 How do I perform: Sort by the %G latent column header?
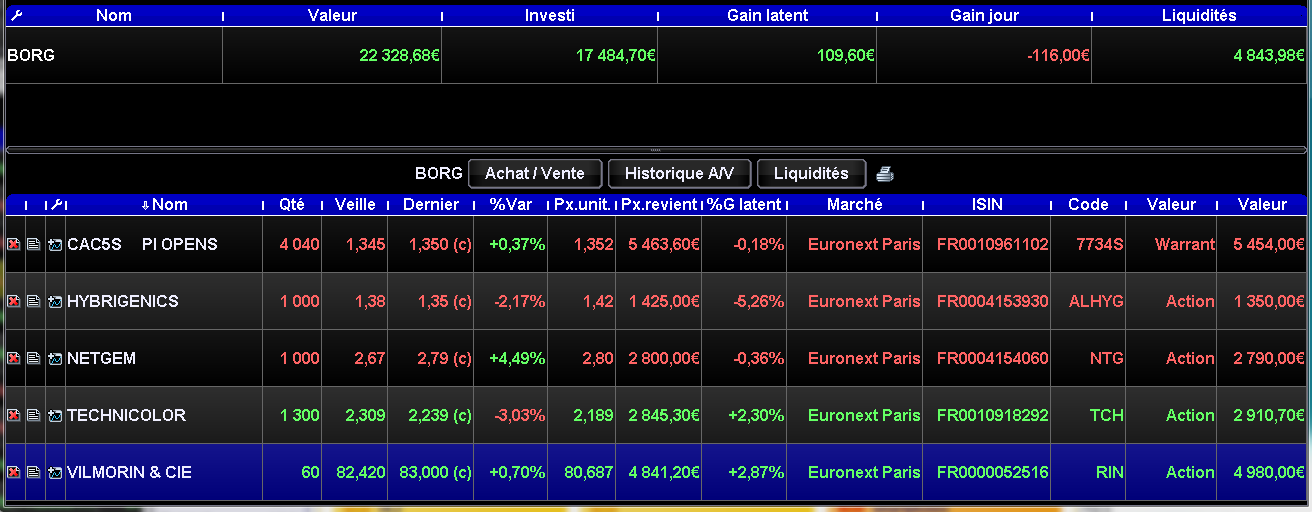pos(744,204)
